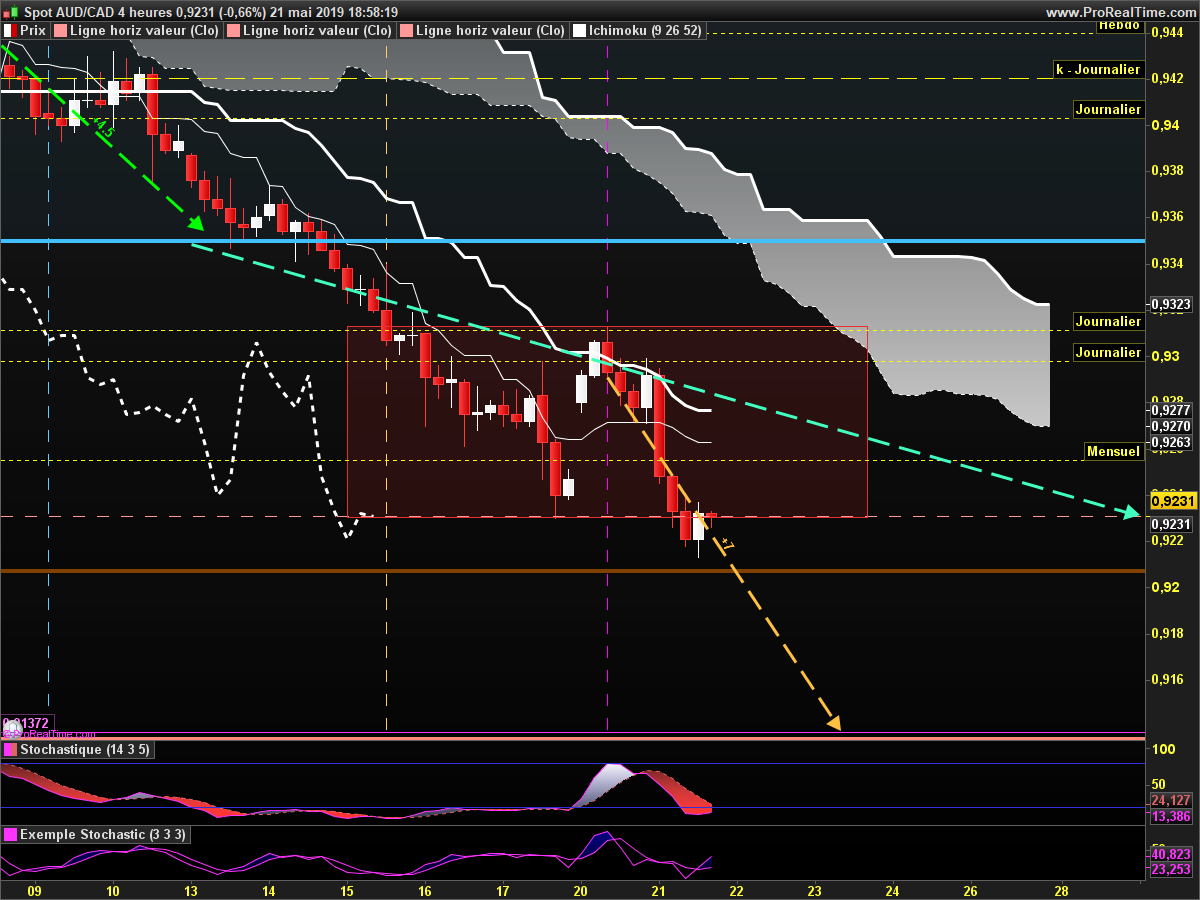The image size is (1200, 900).
Task: Click the candlestick chart icon beside Spot AUD/CAD
Action: coord(9,12)
